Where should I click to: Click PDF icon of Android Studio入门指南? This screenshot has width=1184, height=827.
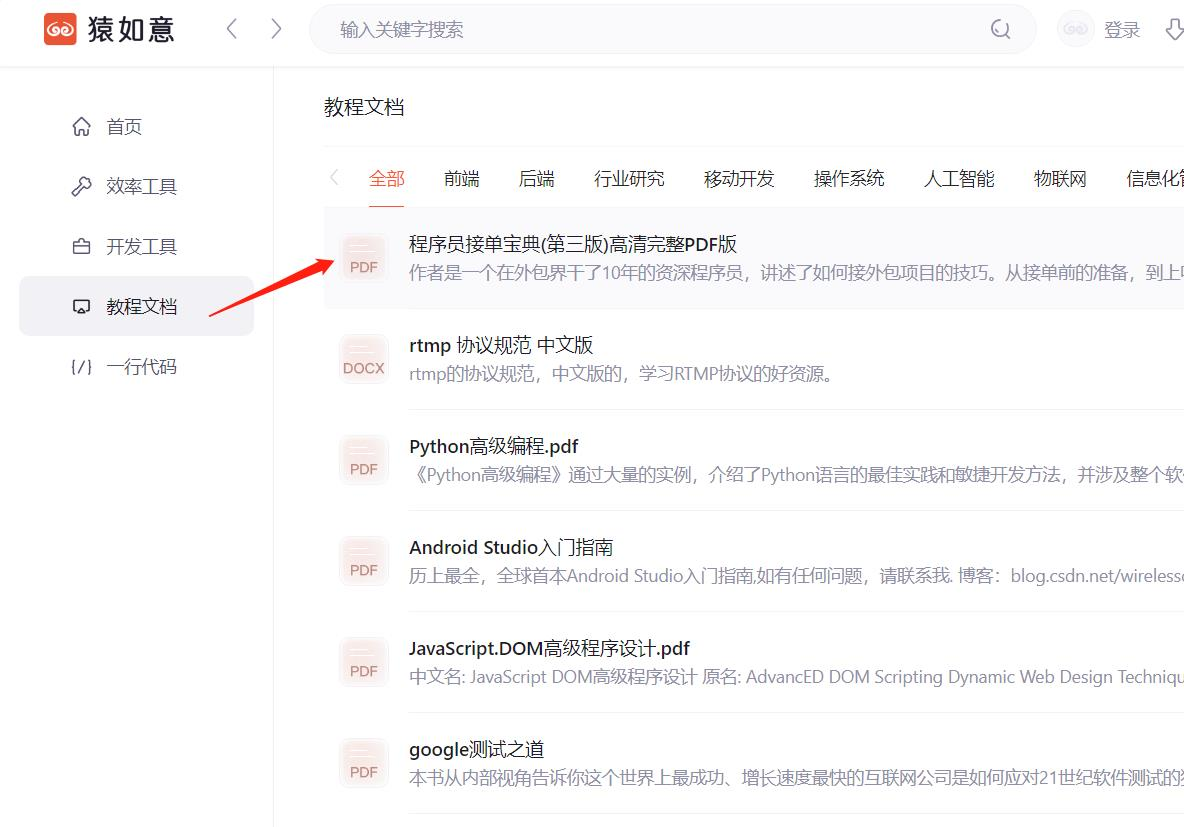[364, 561]
